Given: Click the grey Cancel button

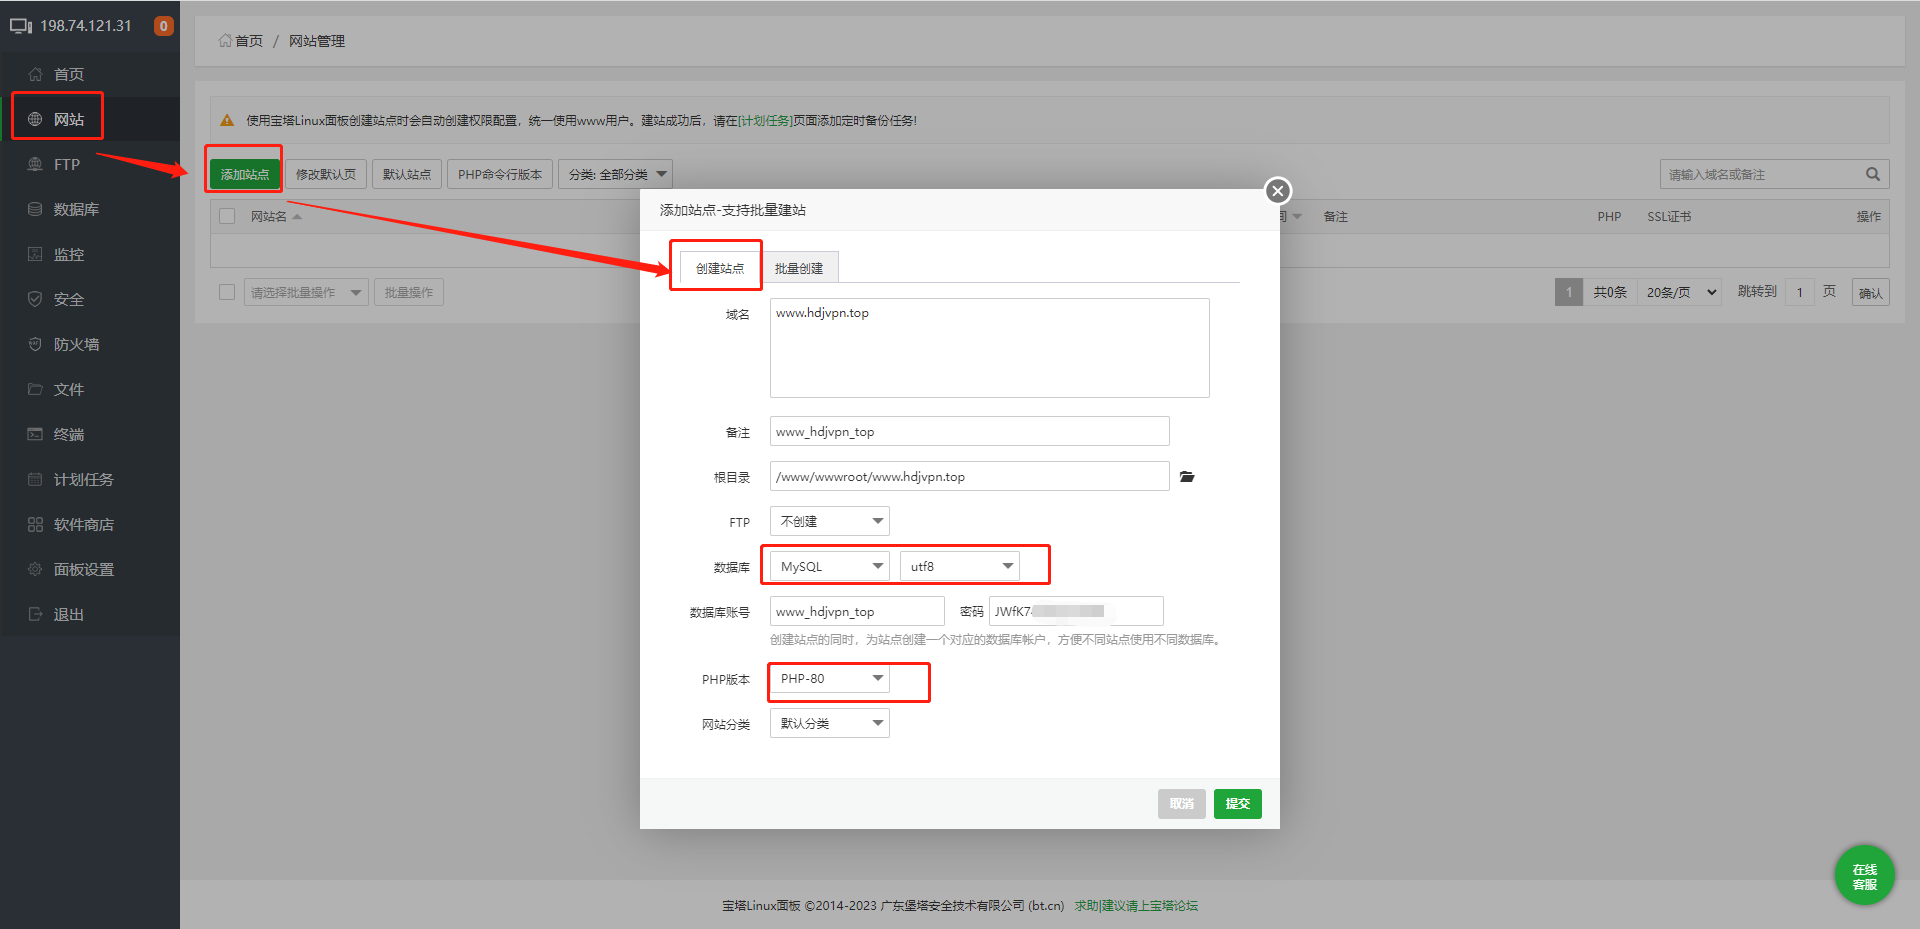Looking at the screenshot, I should [x=1182, y=804].
